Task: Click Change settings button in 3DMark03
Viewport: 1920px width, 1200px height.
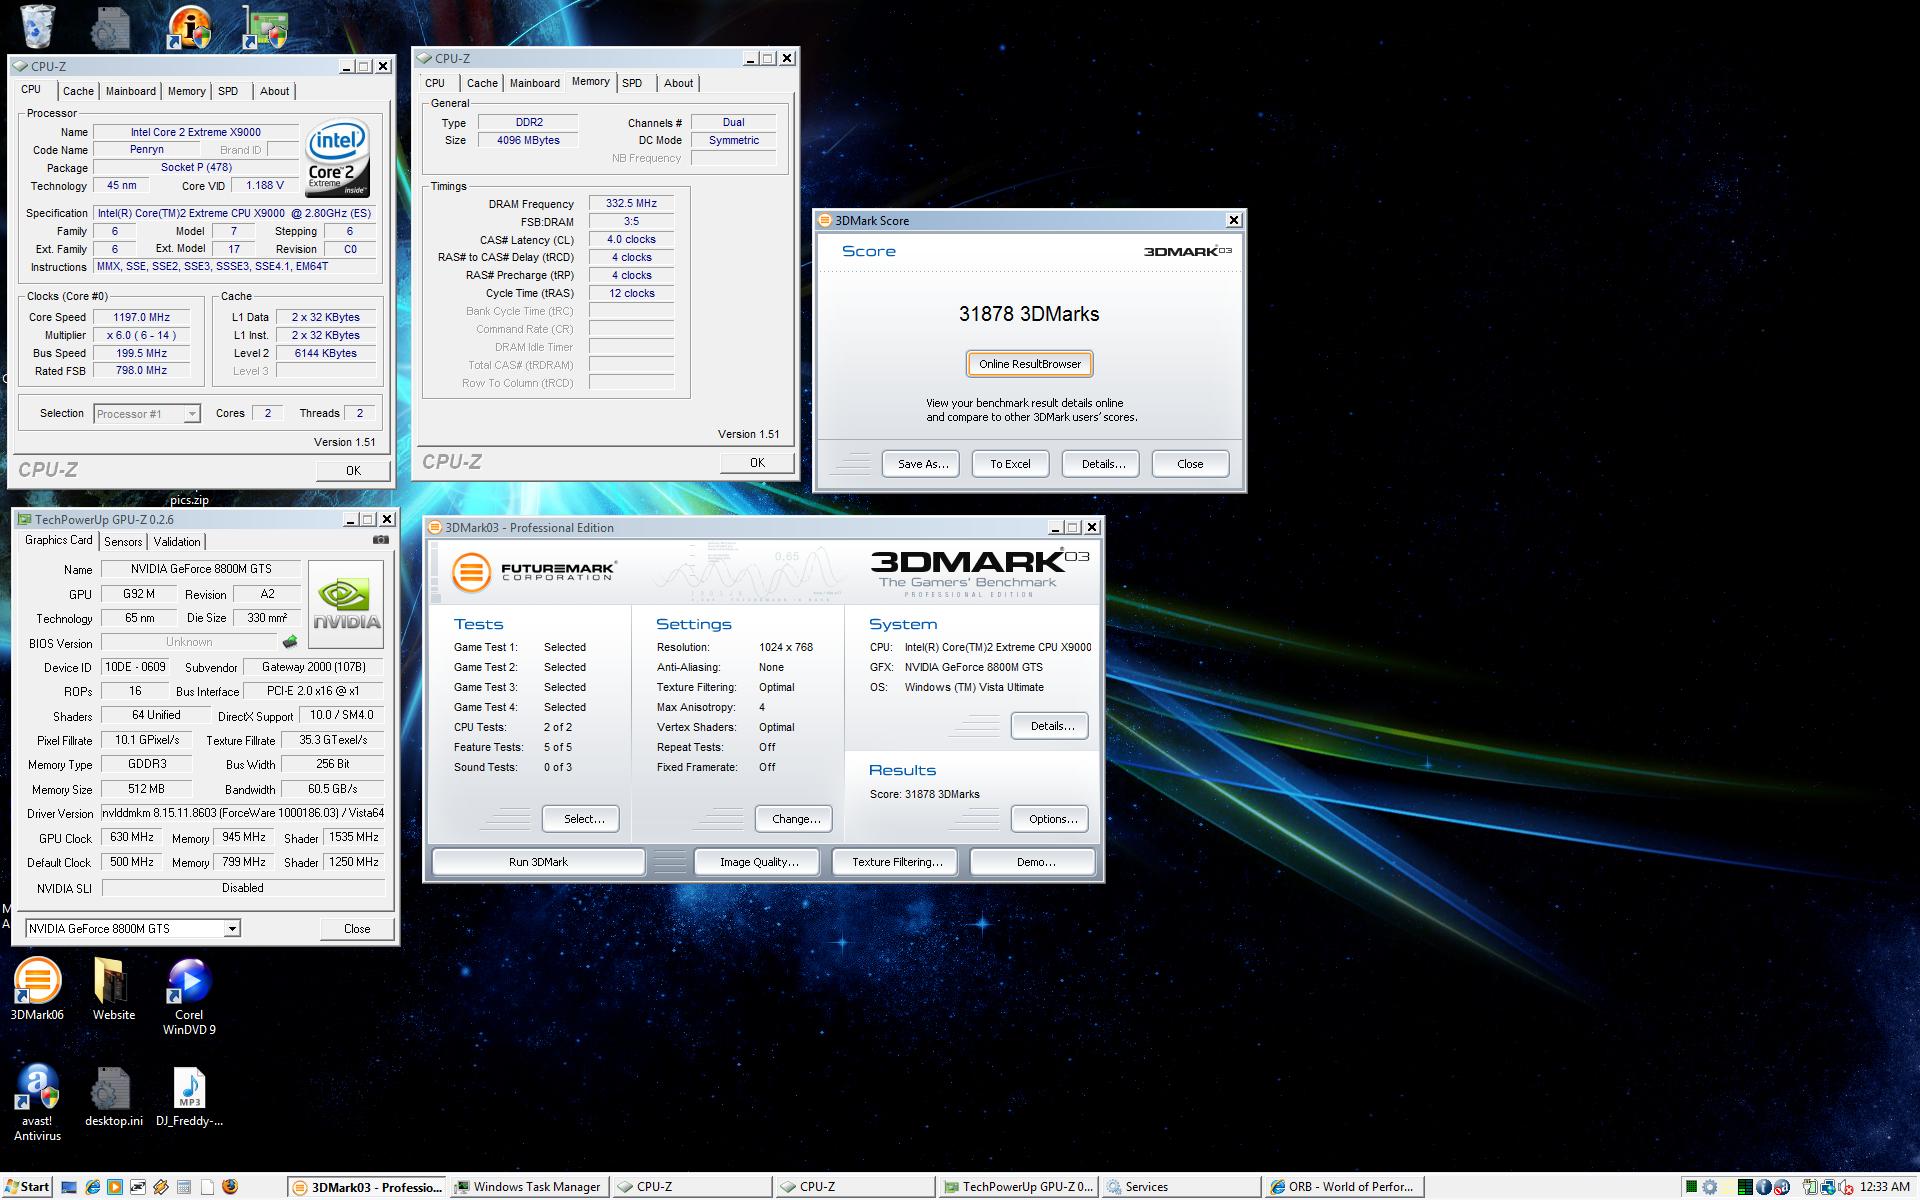Action: [794, 819]
